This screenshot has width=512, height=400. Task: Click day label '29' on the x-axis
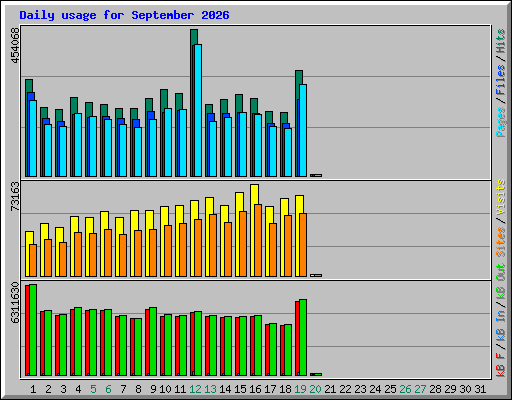[x=450, y=389]
